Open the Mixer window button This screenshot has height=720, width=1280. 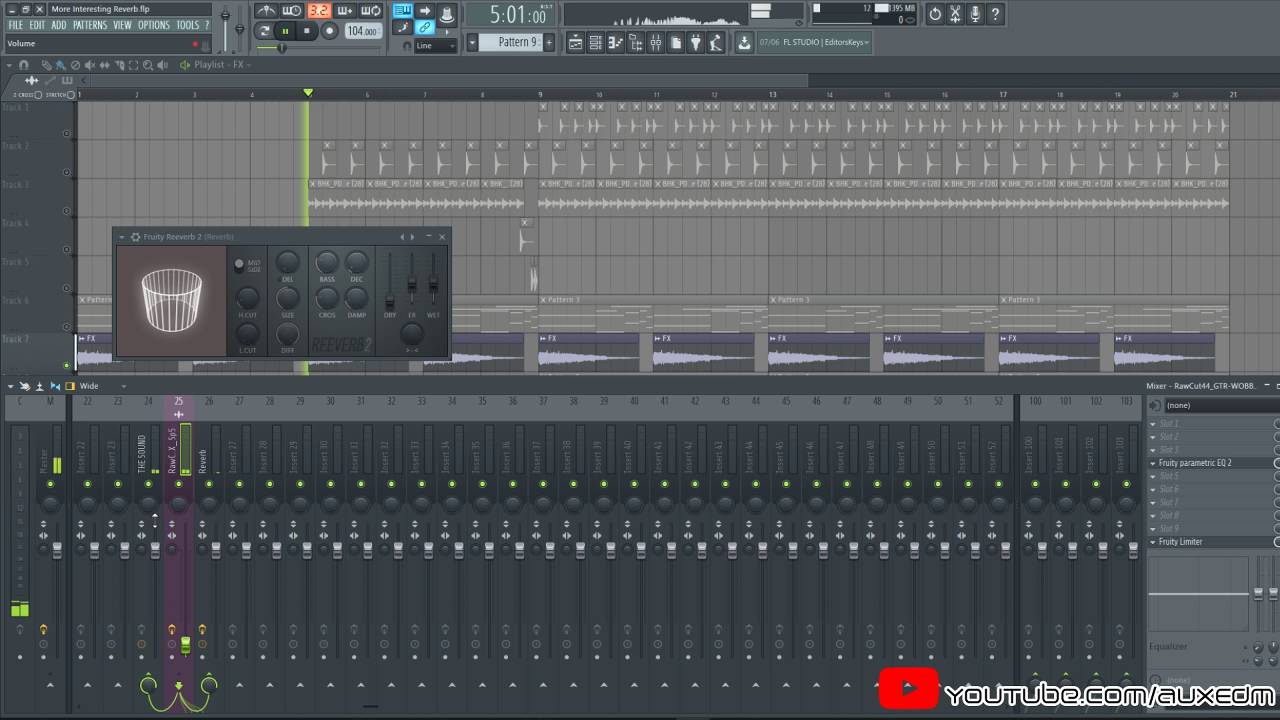tap(656, 42)
